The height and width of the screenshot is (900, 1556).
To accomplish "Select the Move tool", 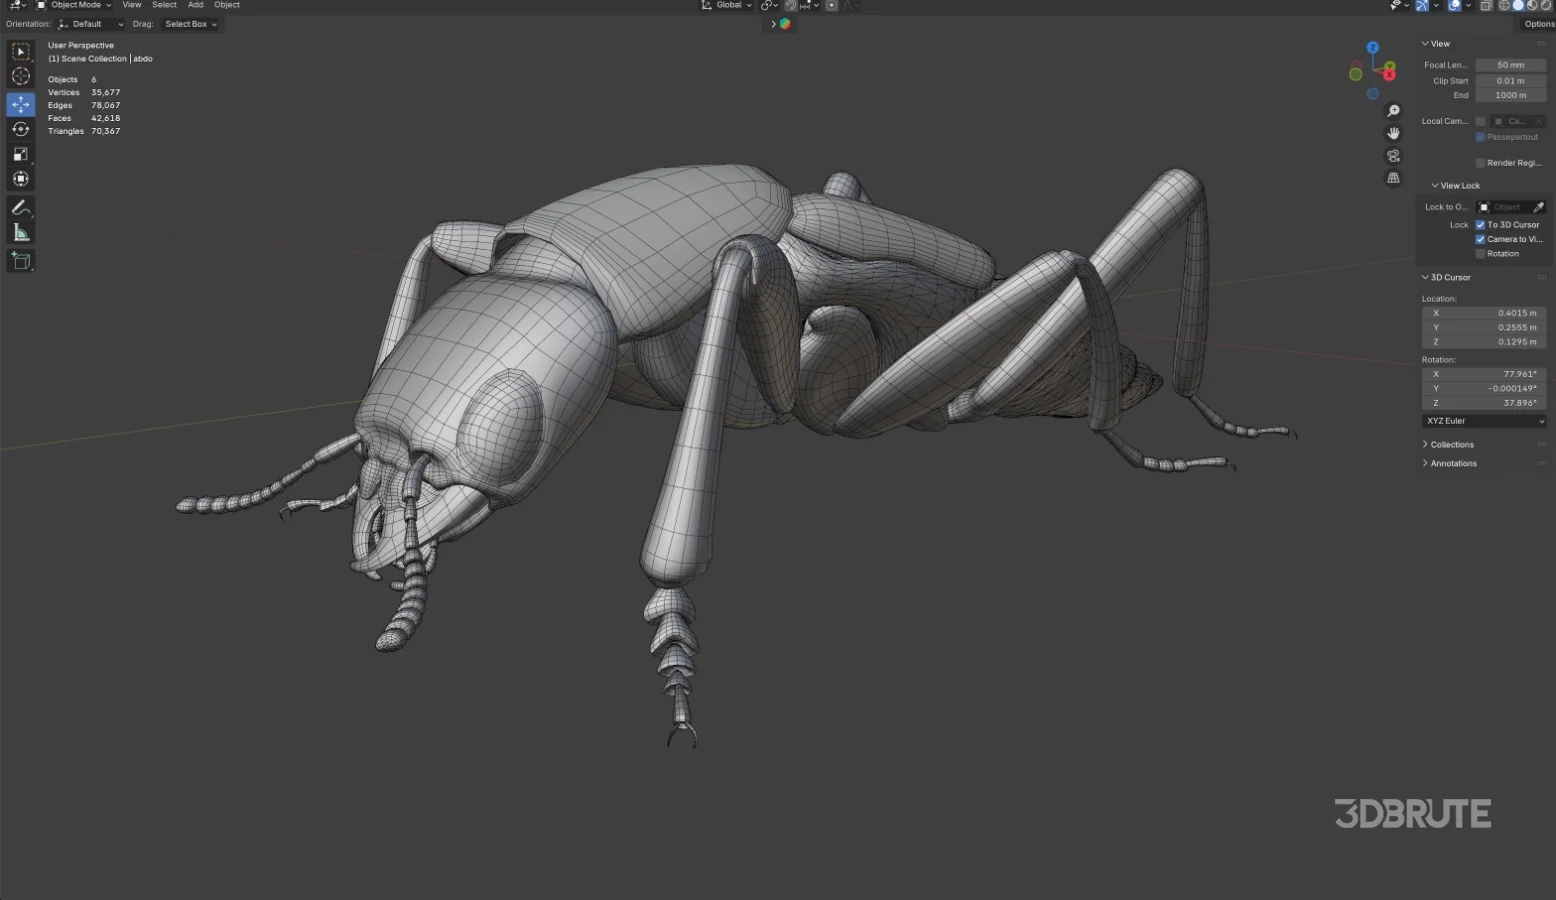I will click(x=21, y=104).
